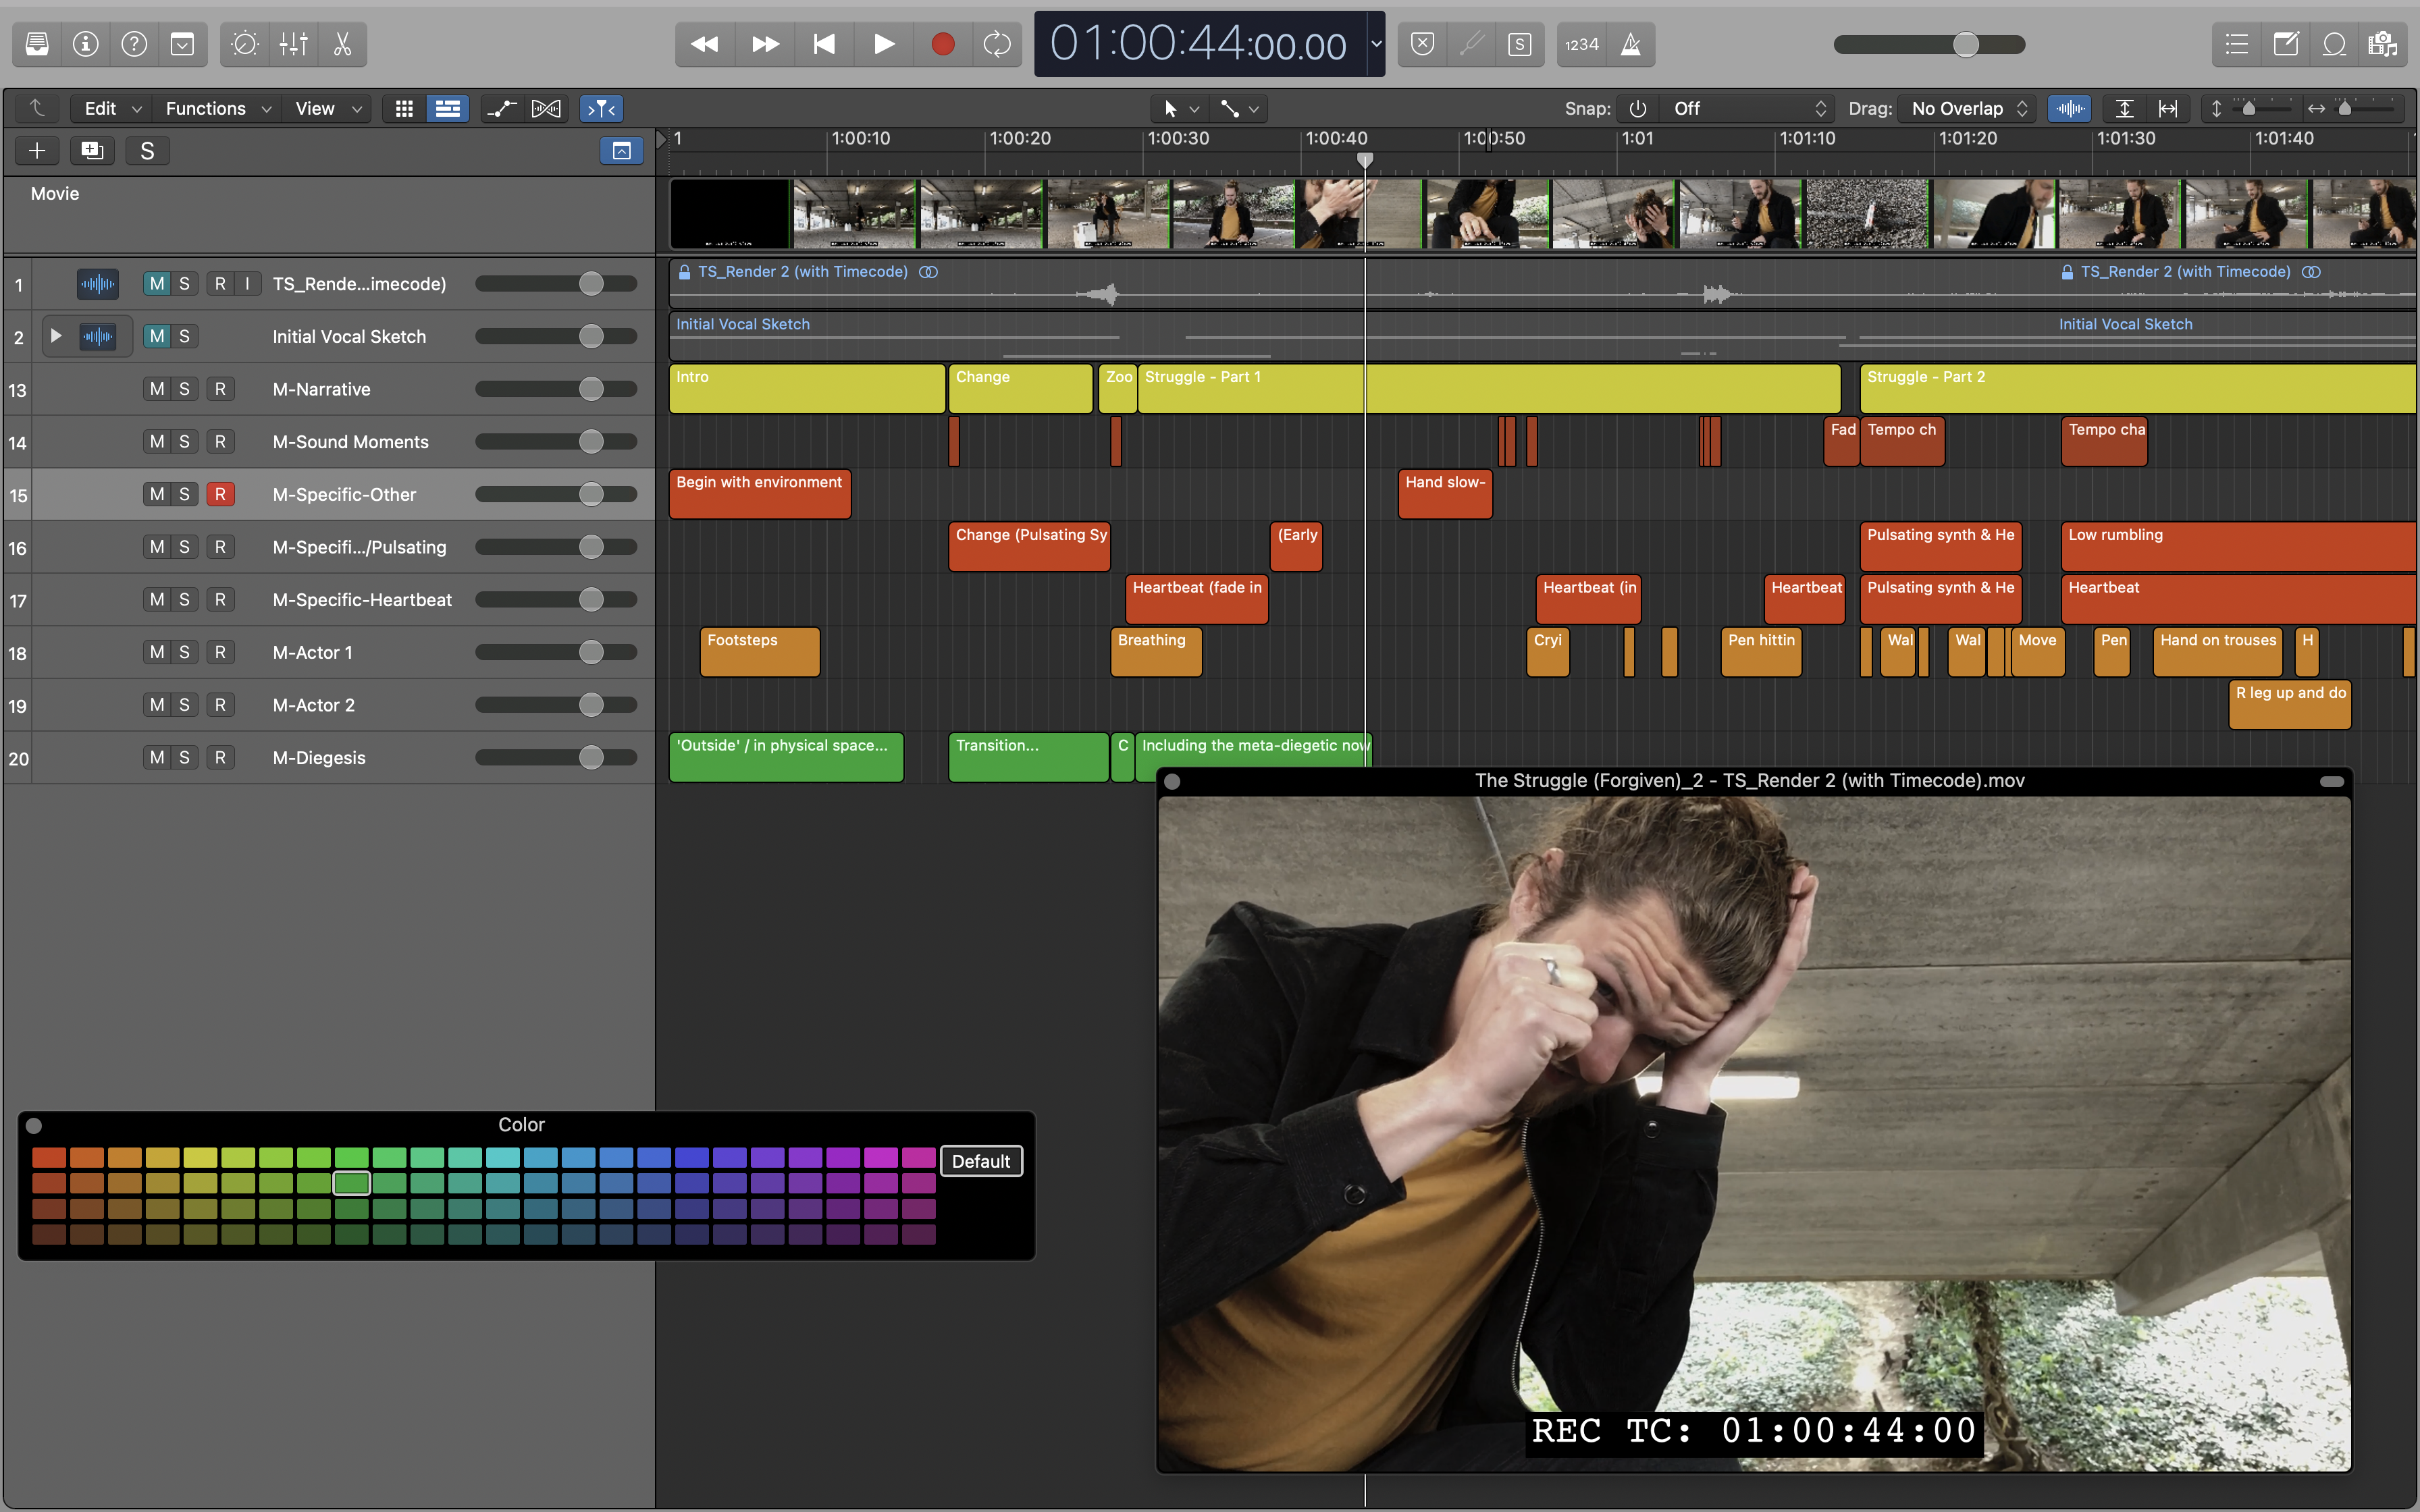Toggle the waveform zoom button
Viewport: 2420px width, 1512px height.
pyautogui.click(x=2069, y=108)
